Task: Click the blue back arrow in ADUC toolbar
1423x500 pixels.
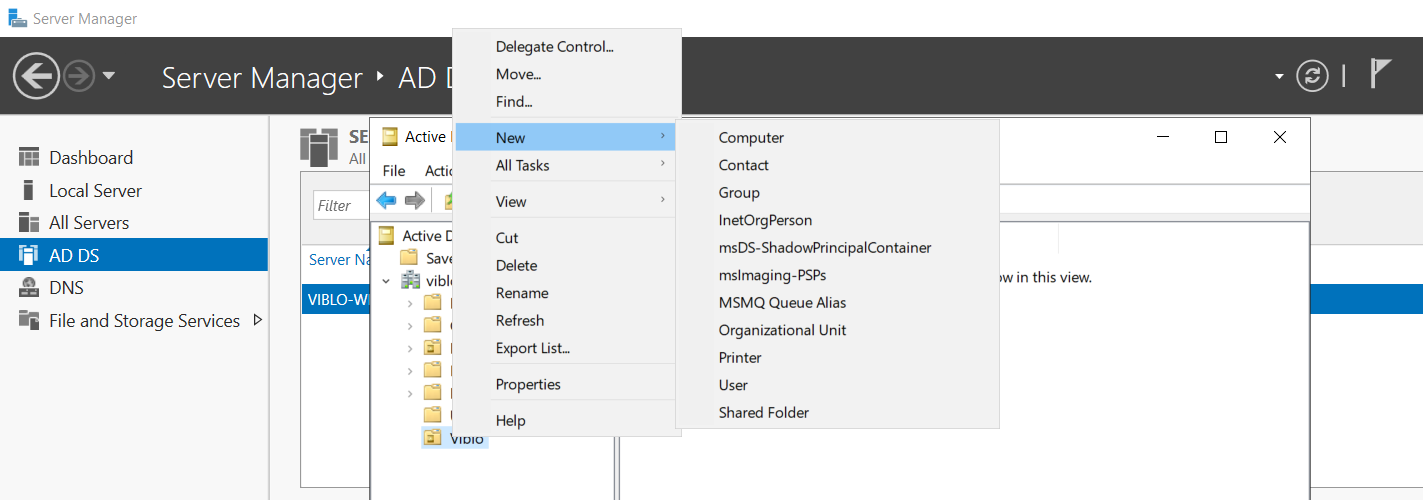Action: pos(386,201)
